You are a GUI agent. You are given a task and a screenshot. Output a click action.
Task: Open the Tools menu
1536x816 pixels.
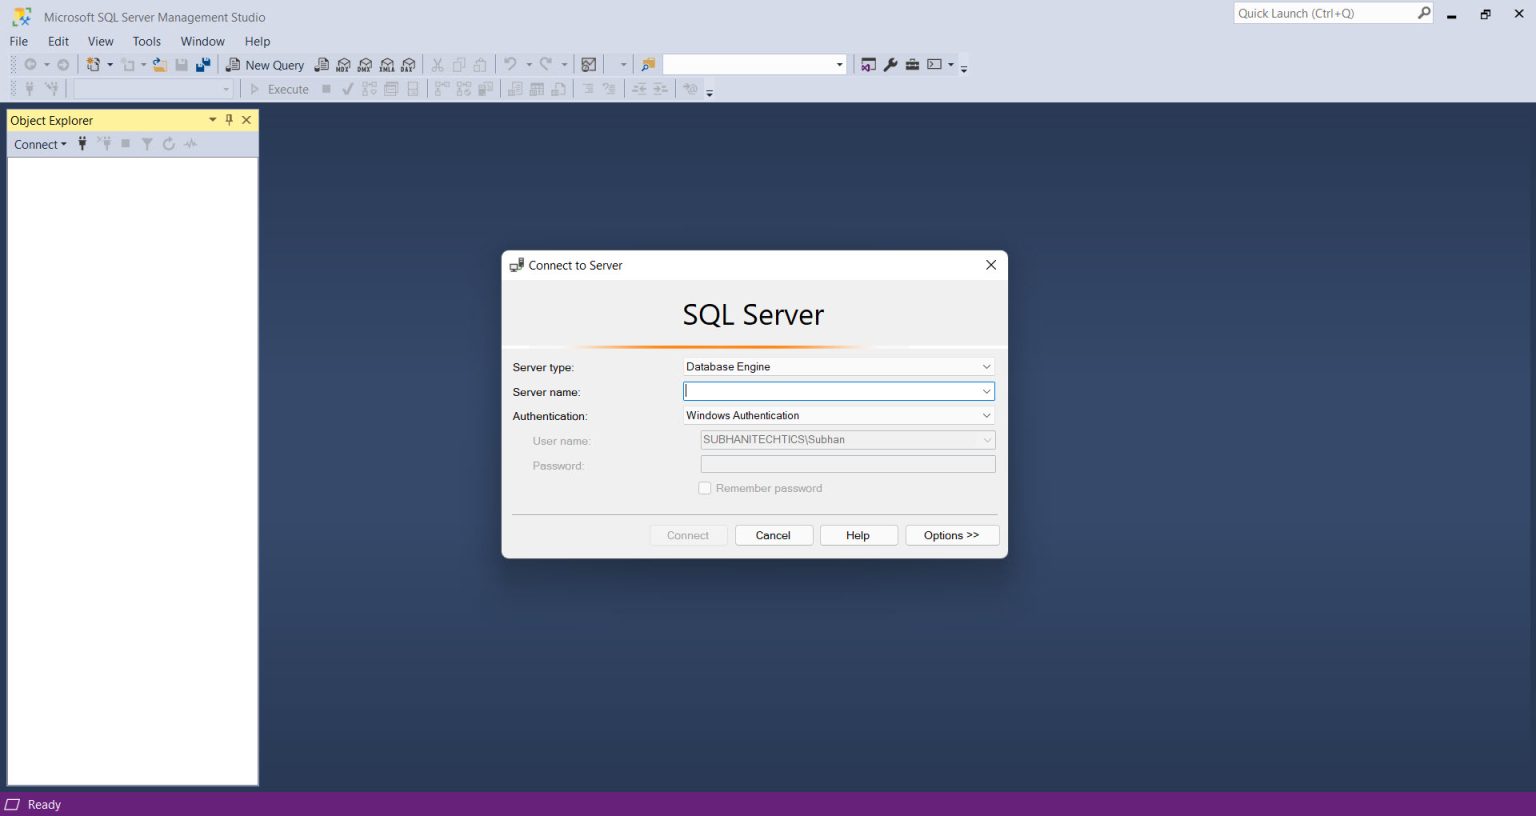pos(146,41)
